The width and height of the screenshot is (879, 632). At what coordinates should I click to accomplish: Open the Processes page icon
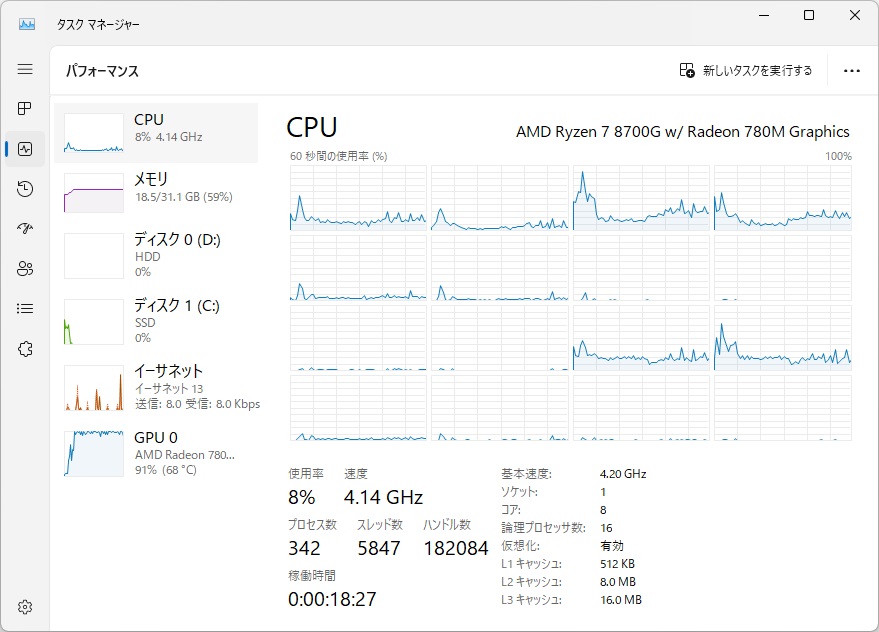(x=25, y=108)
